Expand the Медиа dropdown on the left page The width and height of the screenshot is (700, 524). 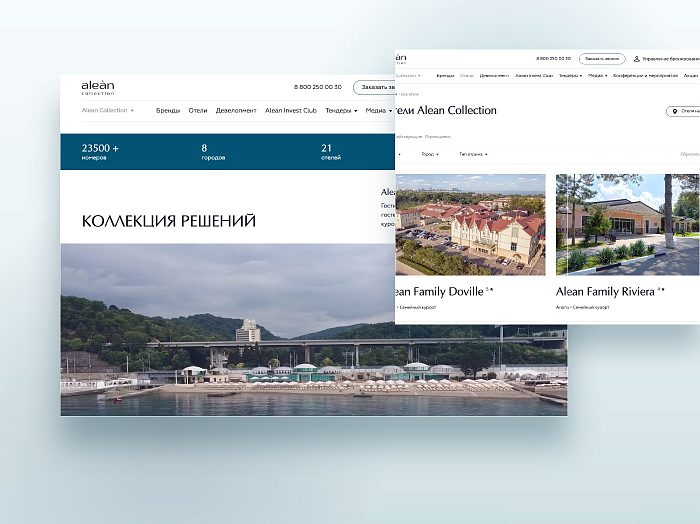tap(379, 110)
